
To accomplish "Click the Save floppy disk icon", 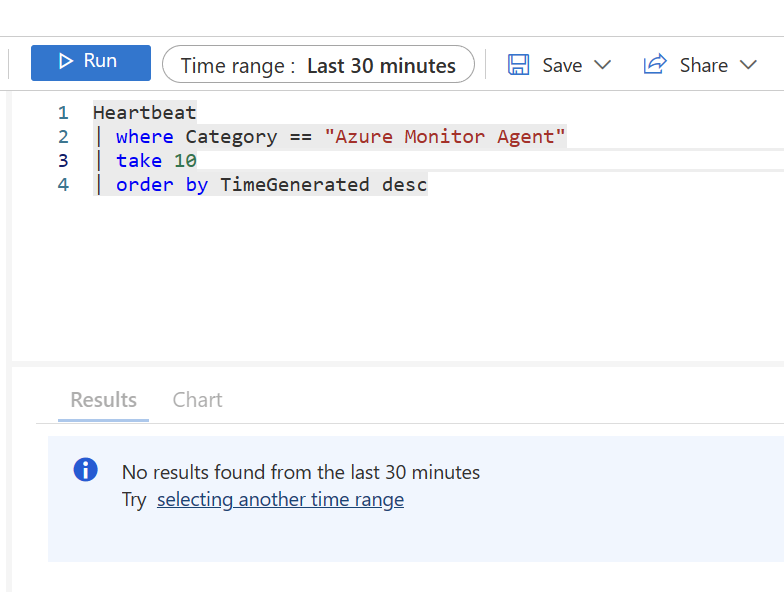I will pyautogui.click(x=518, y=64).
